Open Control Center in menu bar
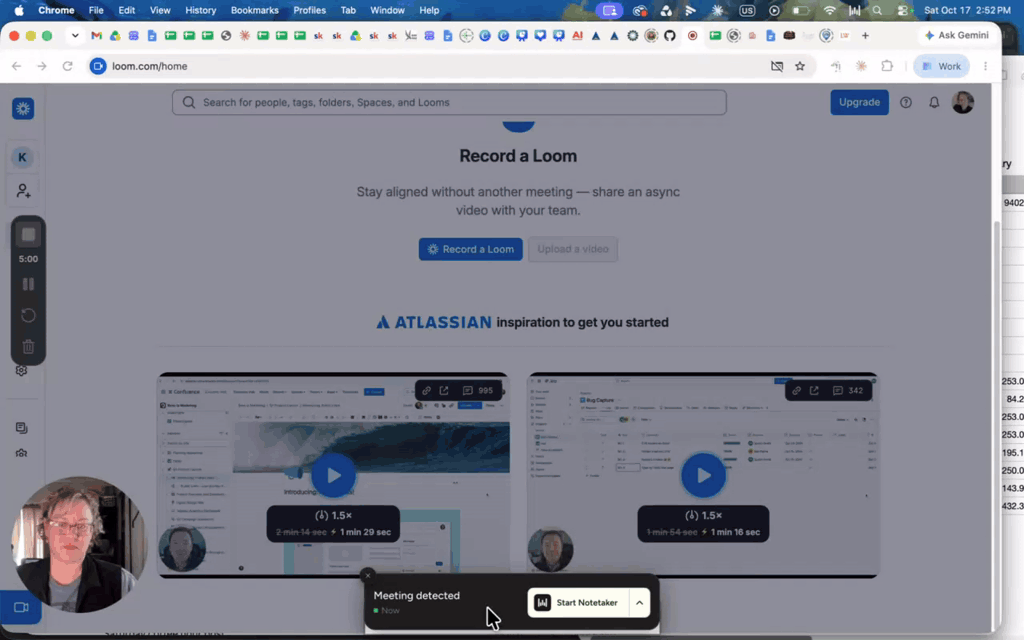 903,10
